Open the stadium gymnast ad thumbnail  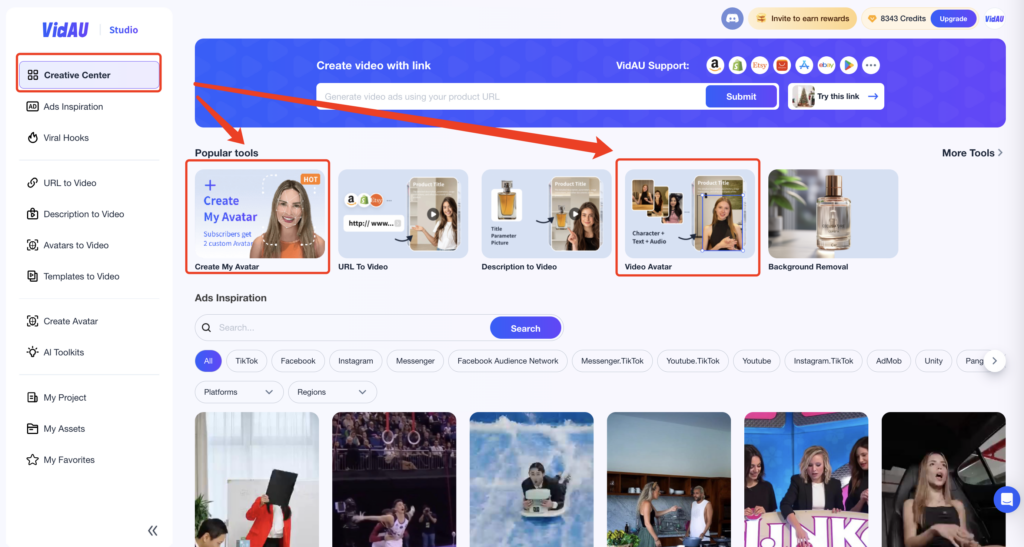point(394,479)
